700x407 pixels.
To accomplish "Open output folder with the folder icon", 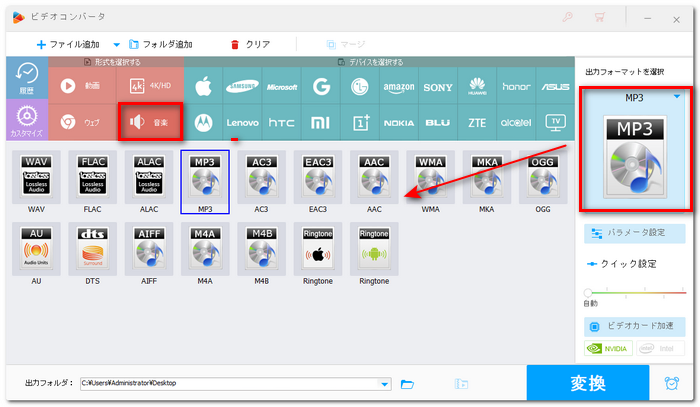I will tap(407, 383).
